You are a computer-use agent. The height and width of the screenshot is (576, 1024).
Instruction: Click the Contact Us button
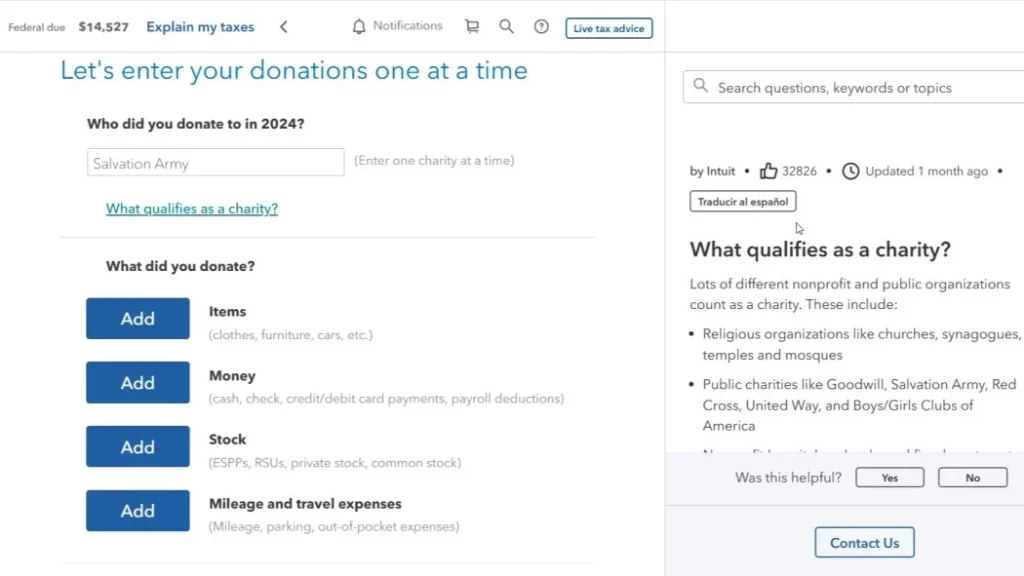(864, 543)
